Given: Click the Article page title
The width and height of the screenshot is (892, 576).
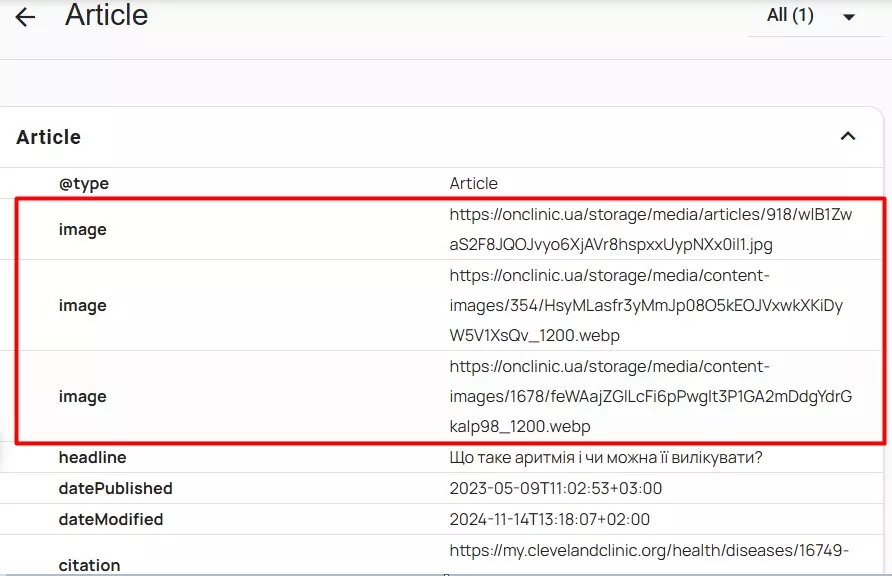Looking at the screenshot, I should click(x=106, y=15).
